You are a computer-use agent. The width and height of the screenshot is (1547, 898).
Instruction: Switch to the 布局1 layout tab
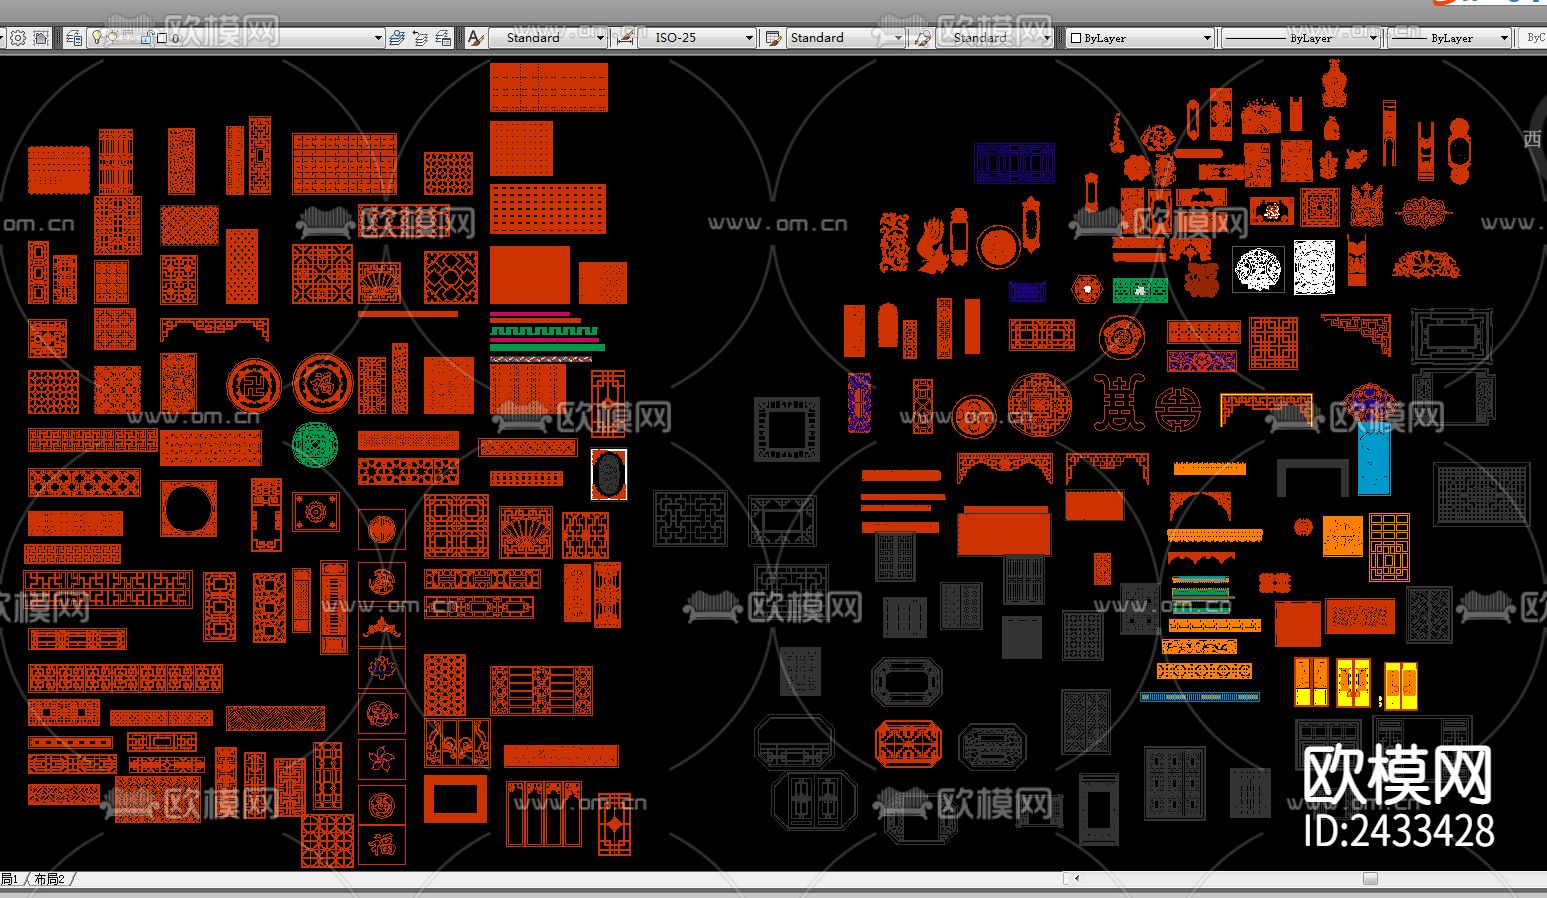tap(9, 879)
